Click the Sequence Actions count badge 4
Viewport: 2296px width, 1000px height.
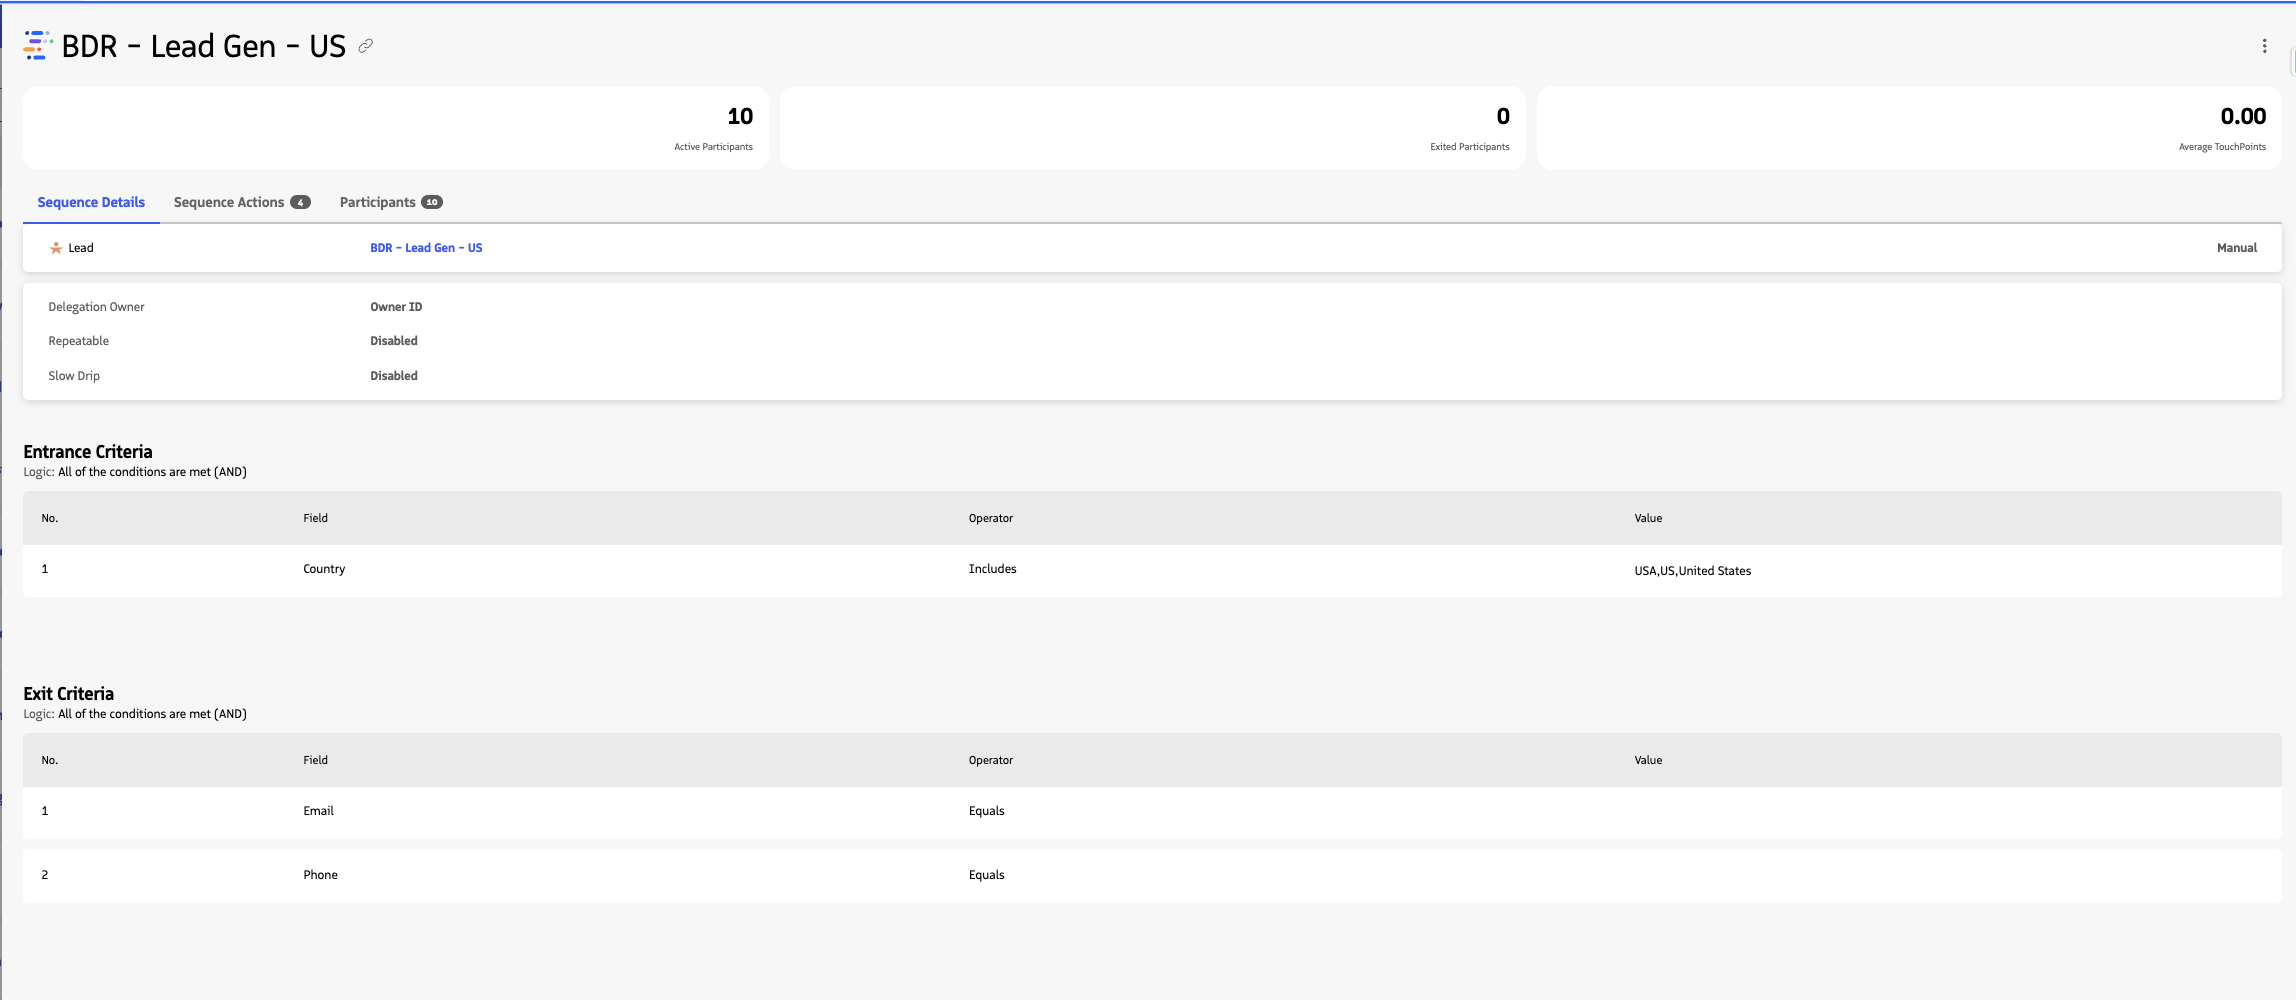pyautogui.click(x=300, y=202)
